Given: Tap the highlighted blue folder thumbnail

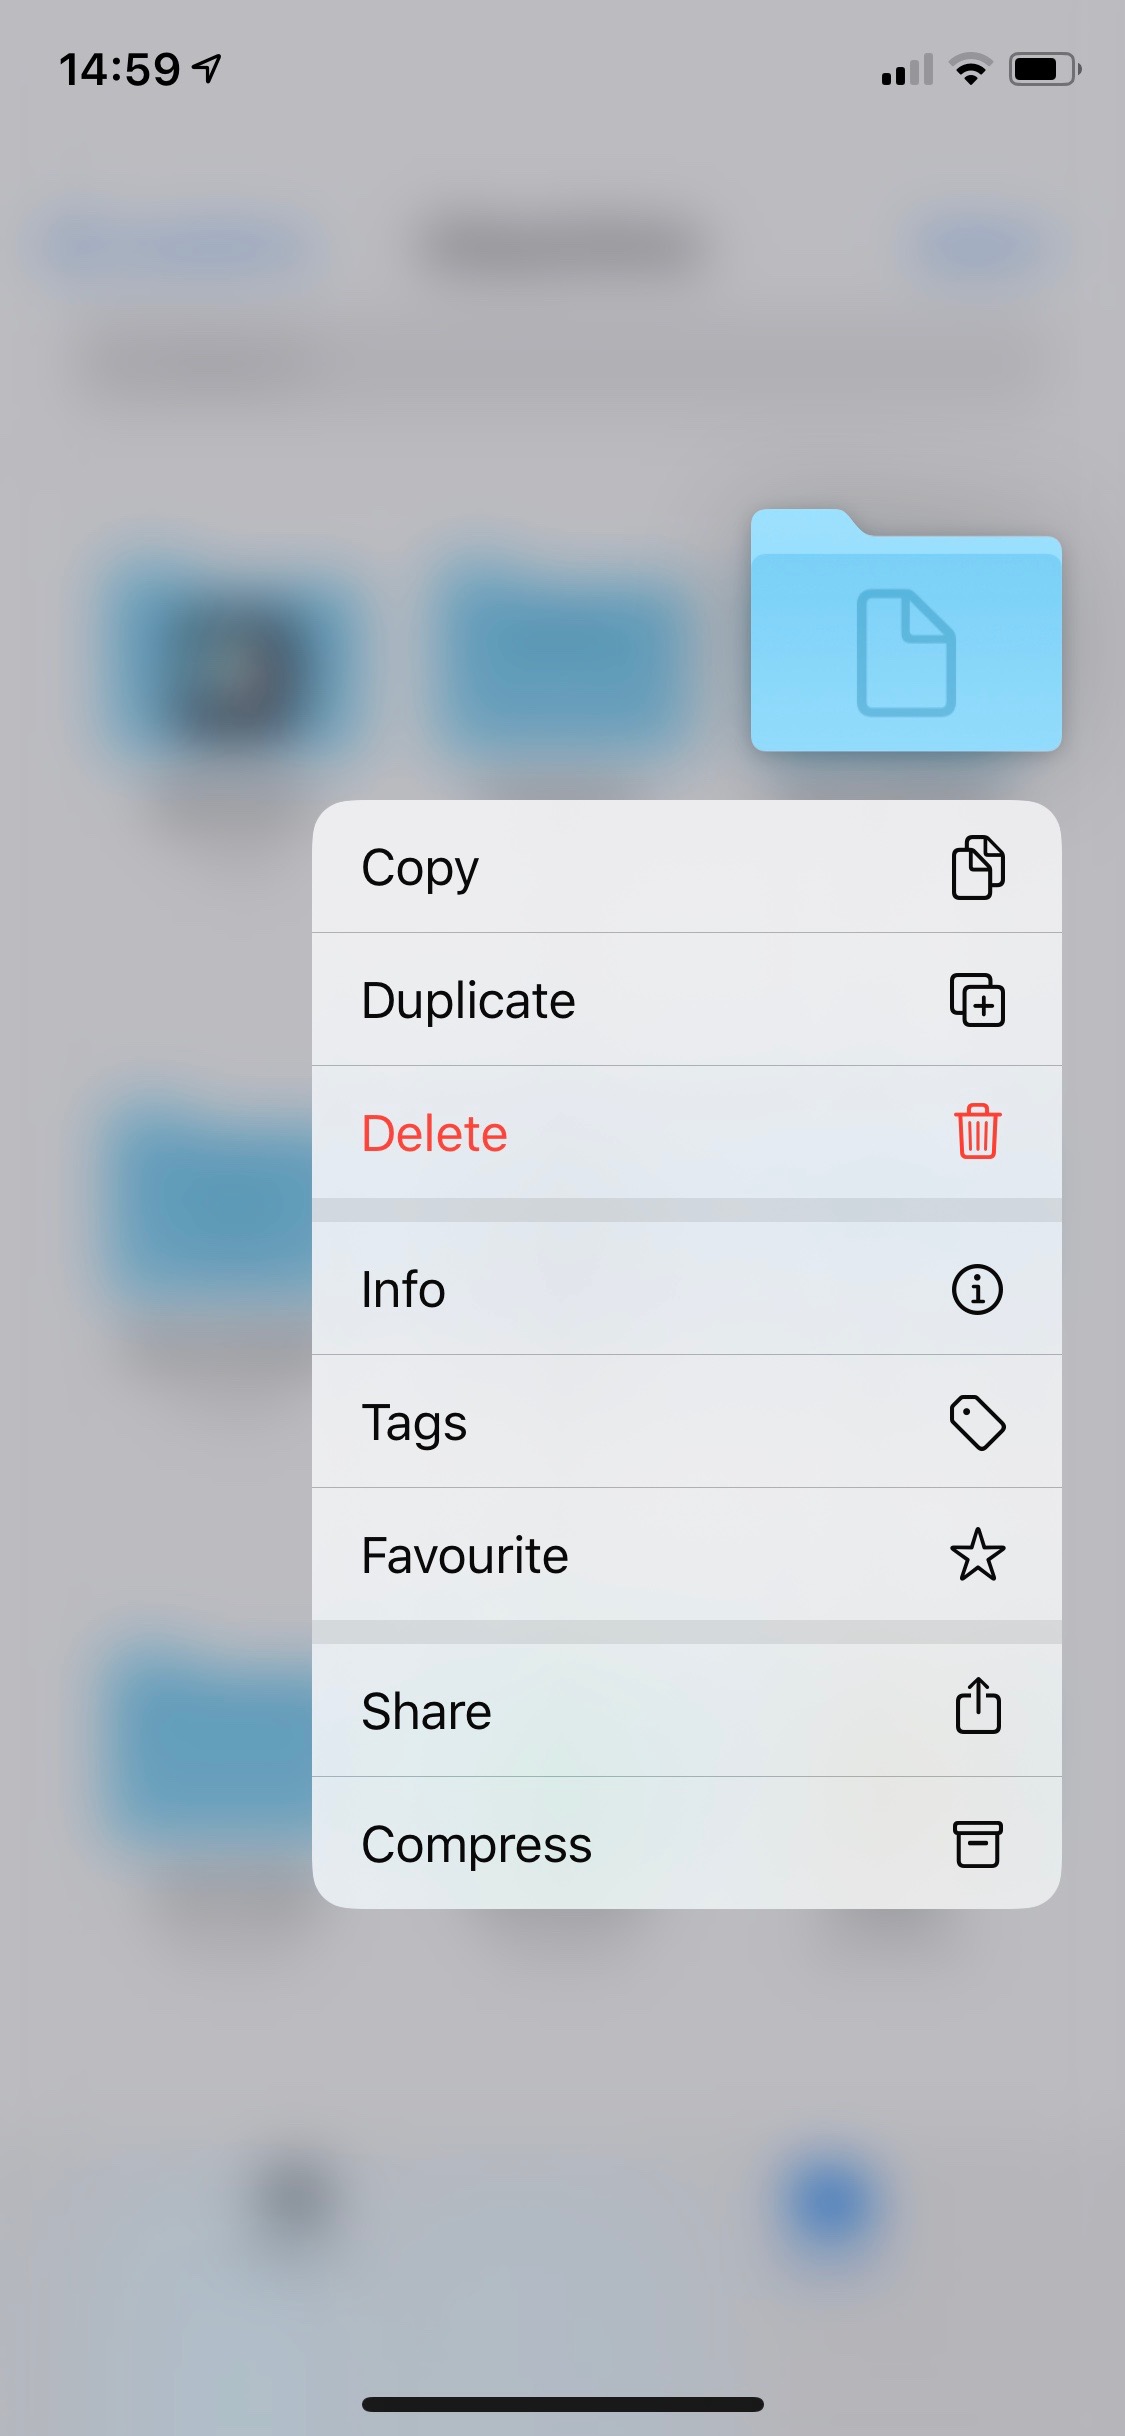Looking at the screenshot, I should 906,630.
